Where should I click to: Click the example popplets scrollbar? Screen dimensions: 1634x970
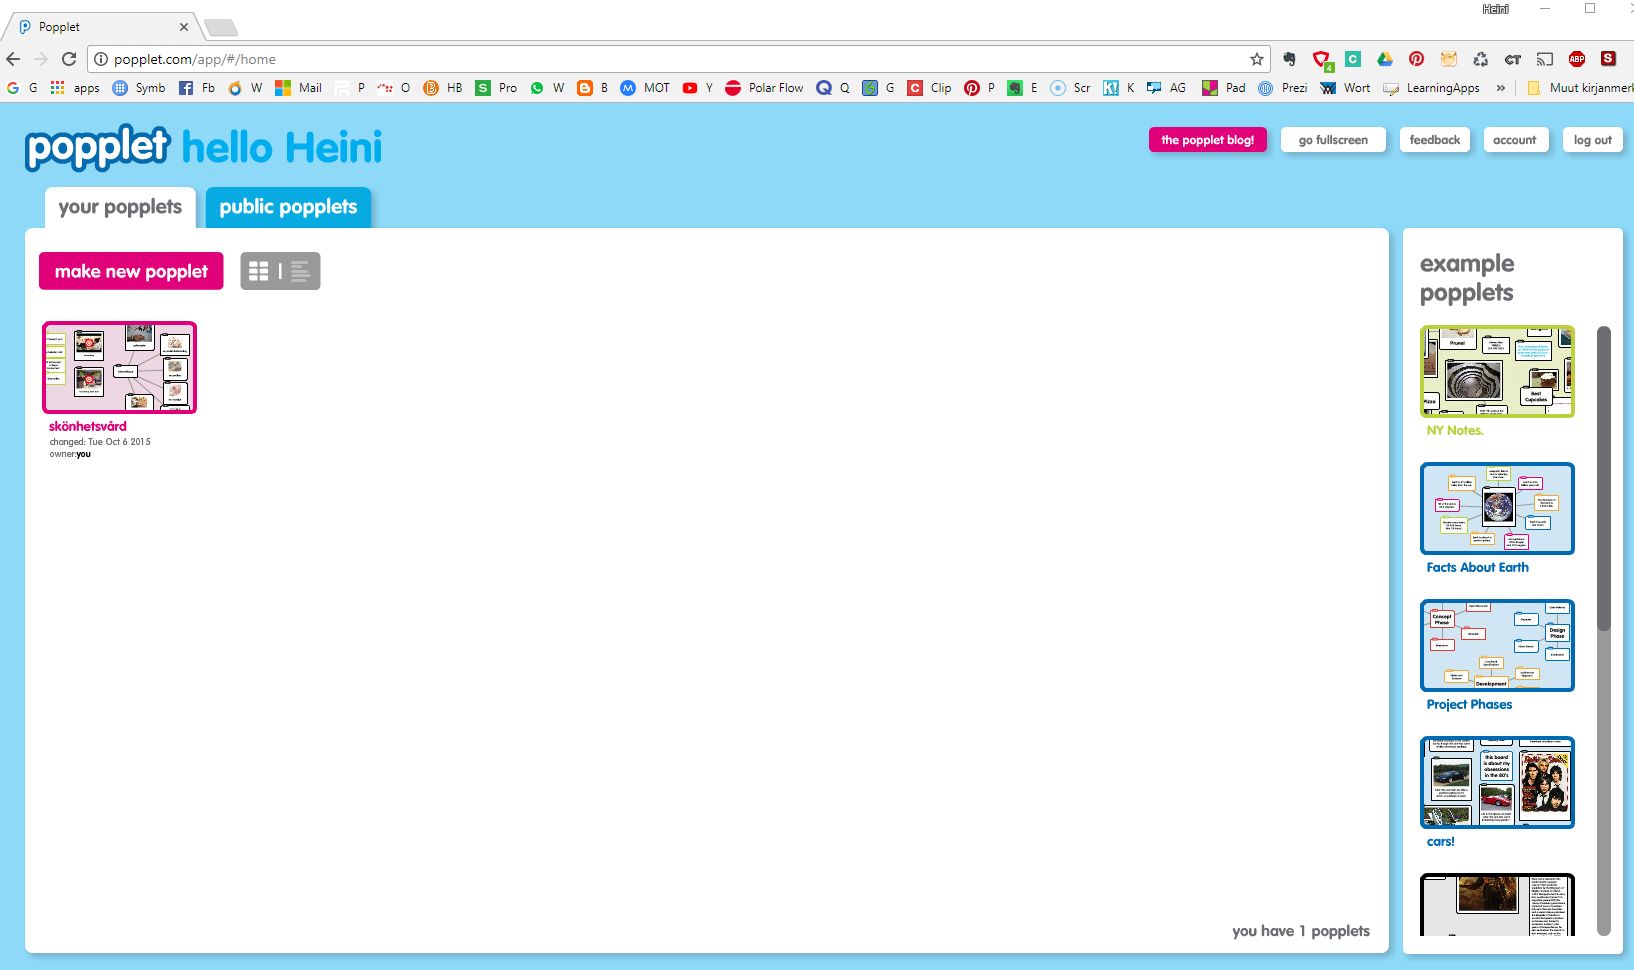click(1604, 480)
